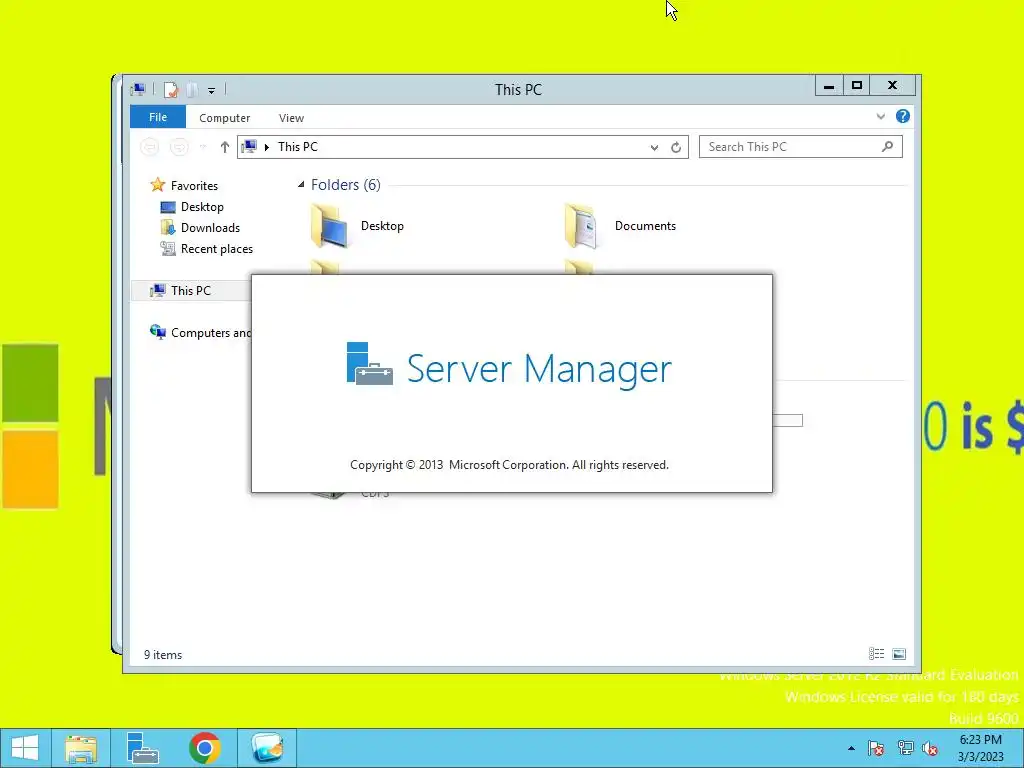Viewport: 1024px width, 768px height.
Task: Refresh This PC with the refresh icon
Action: pos(676,148)
